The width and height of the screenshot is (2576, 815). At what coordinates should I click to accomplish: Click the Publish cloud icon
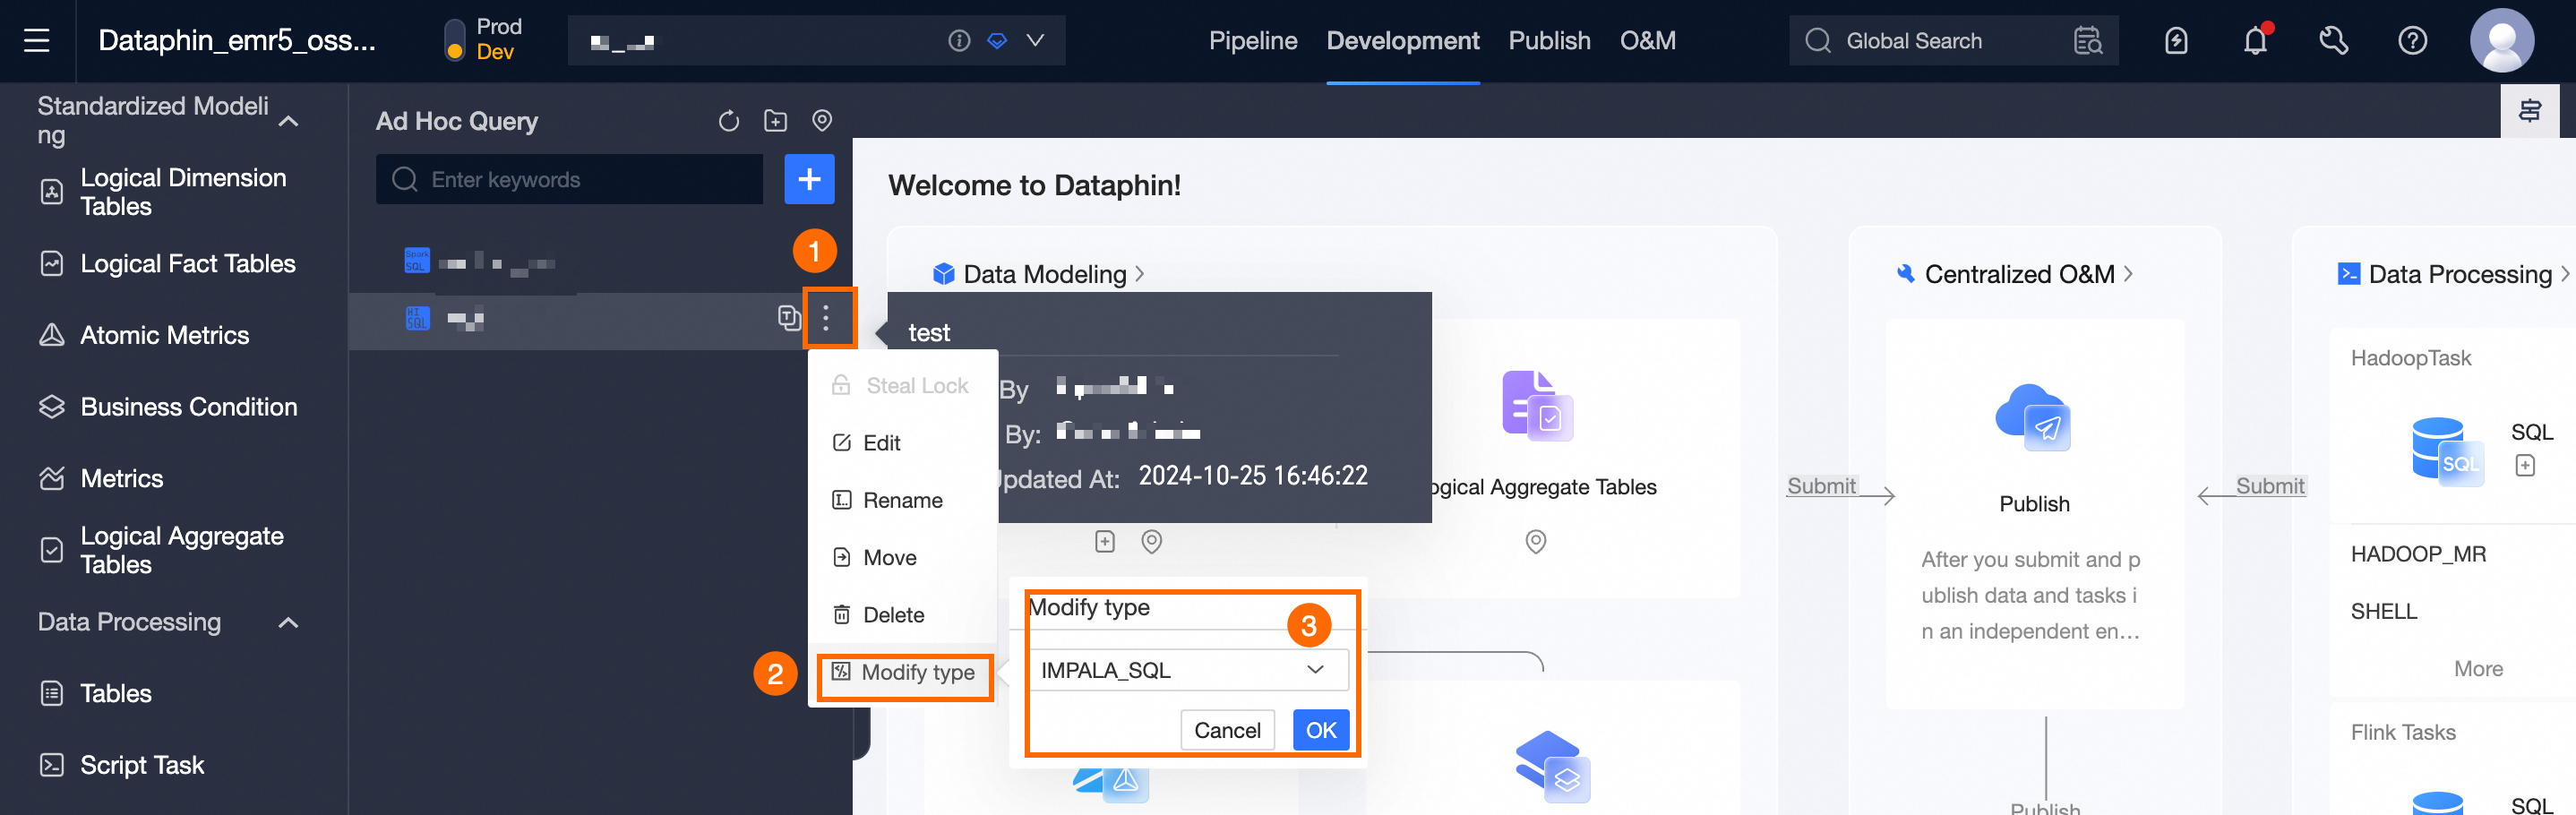pos(2034,417)
